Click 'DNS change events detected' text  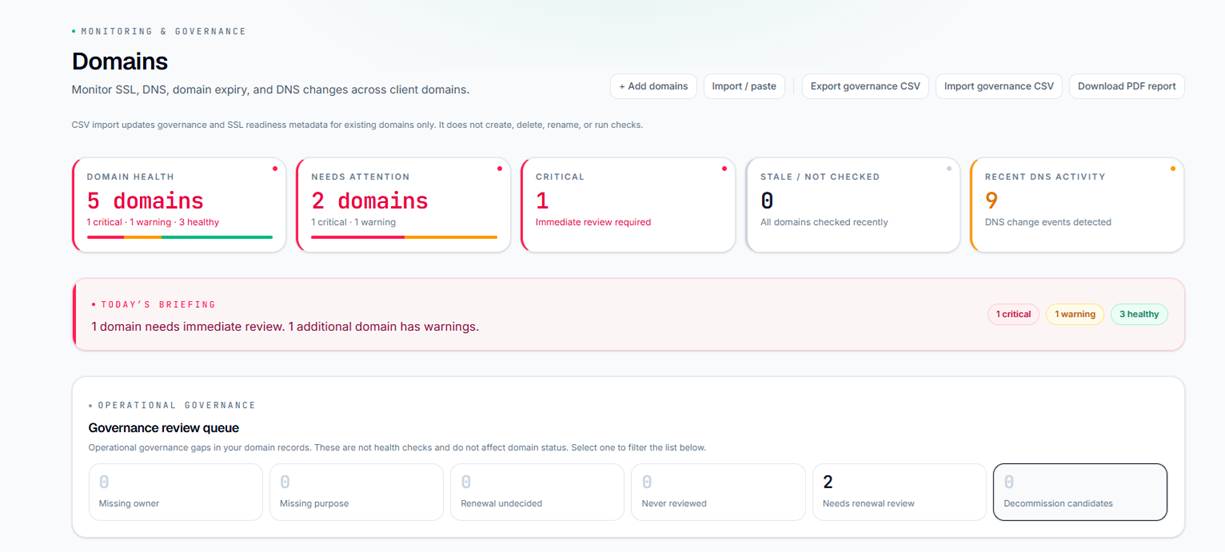pos(1048,222)
